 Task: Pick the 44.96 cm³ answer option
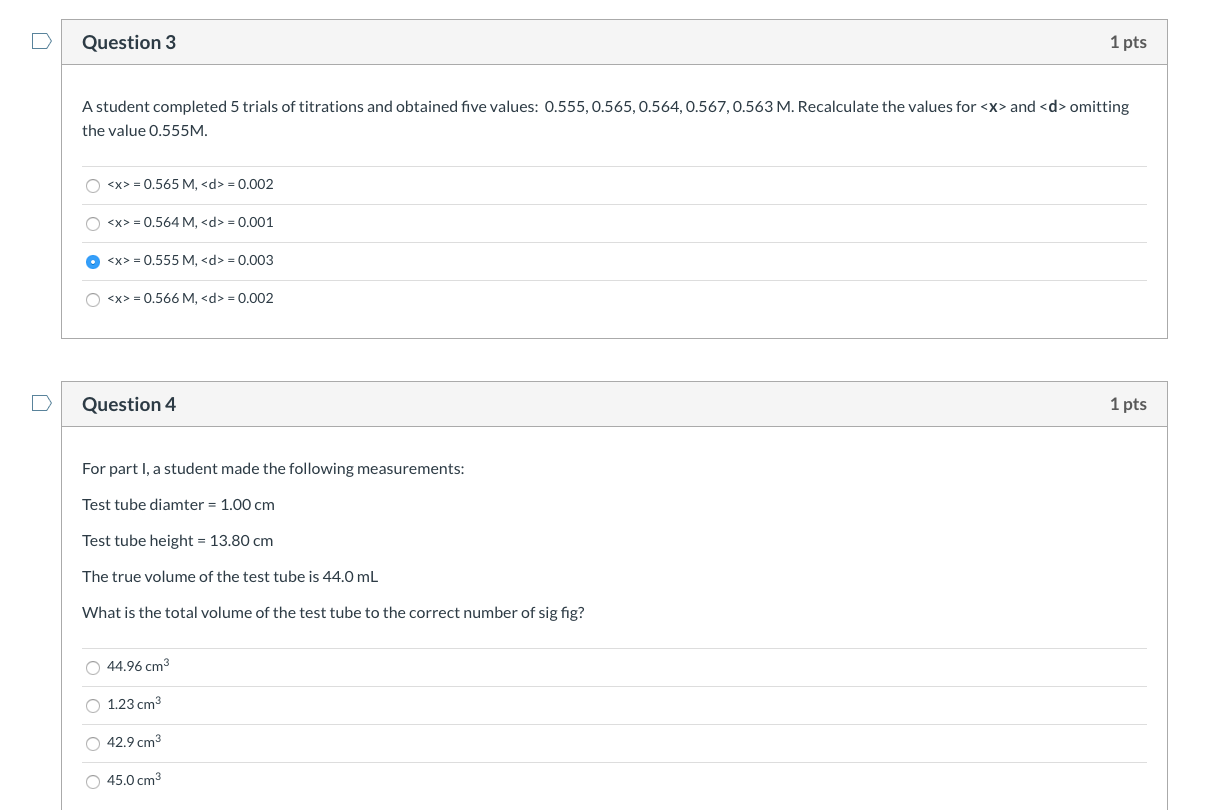(x=93, y=667)
